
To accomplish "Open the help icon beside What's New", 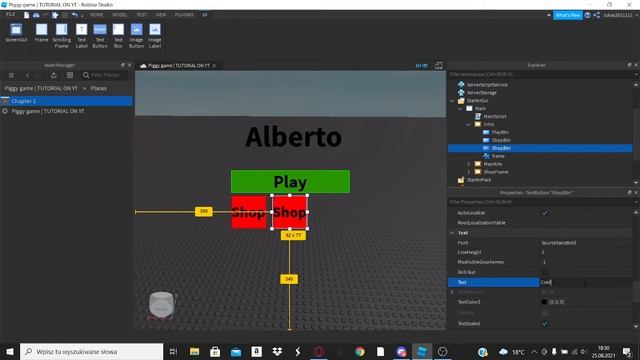I will 587,15.
